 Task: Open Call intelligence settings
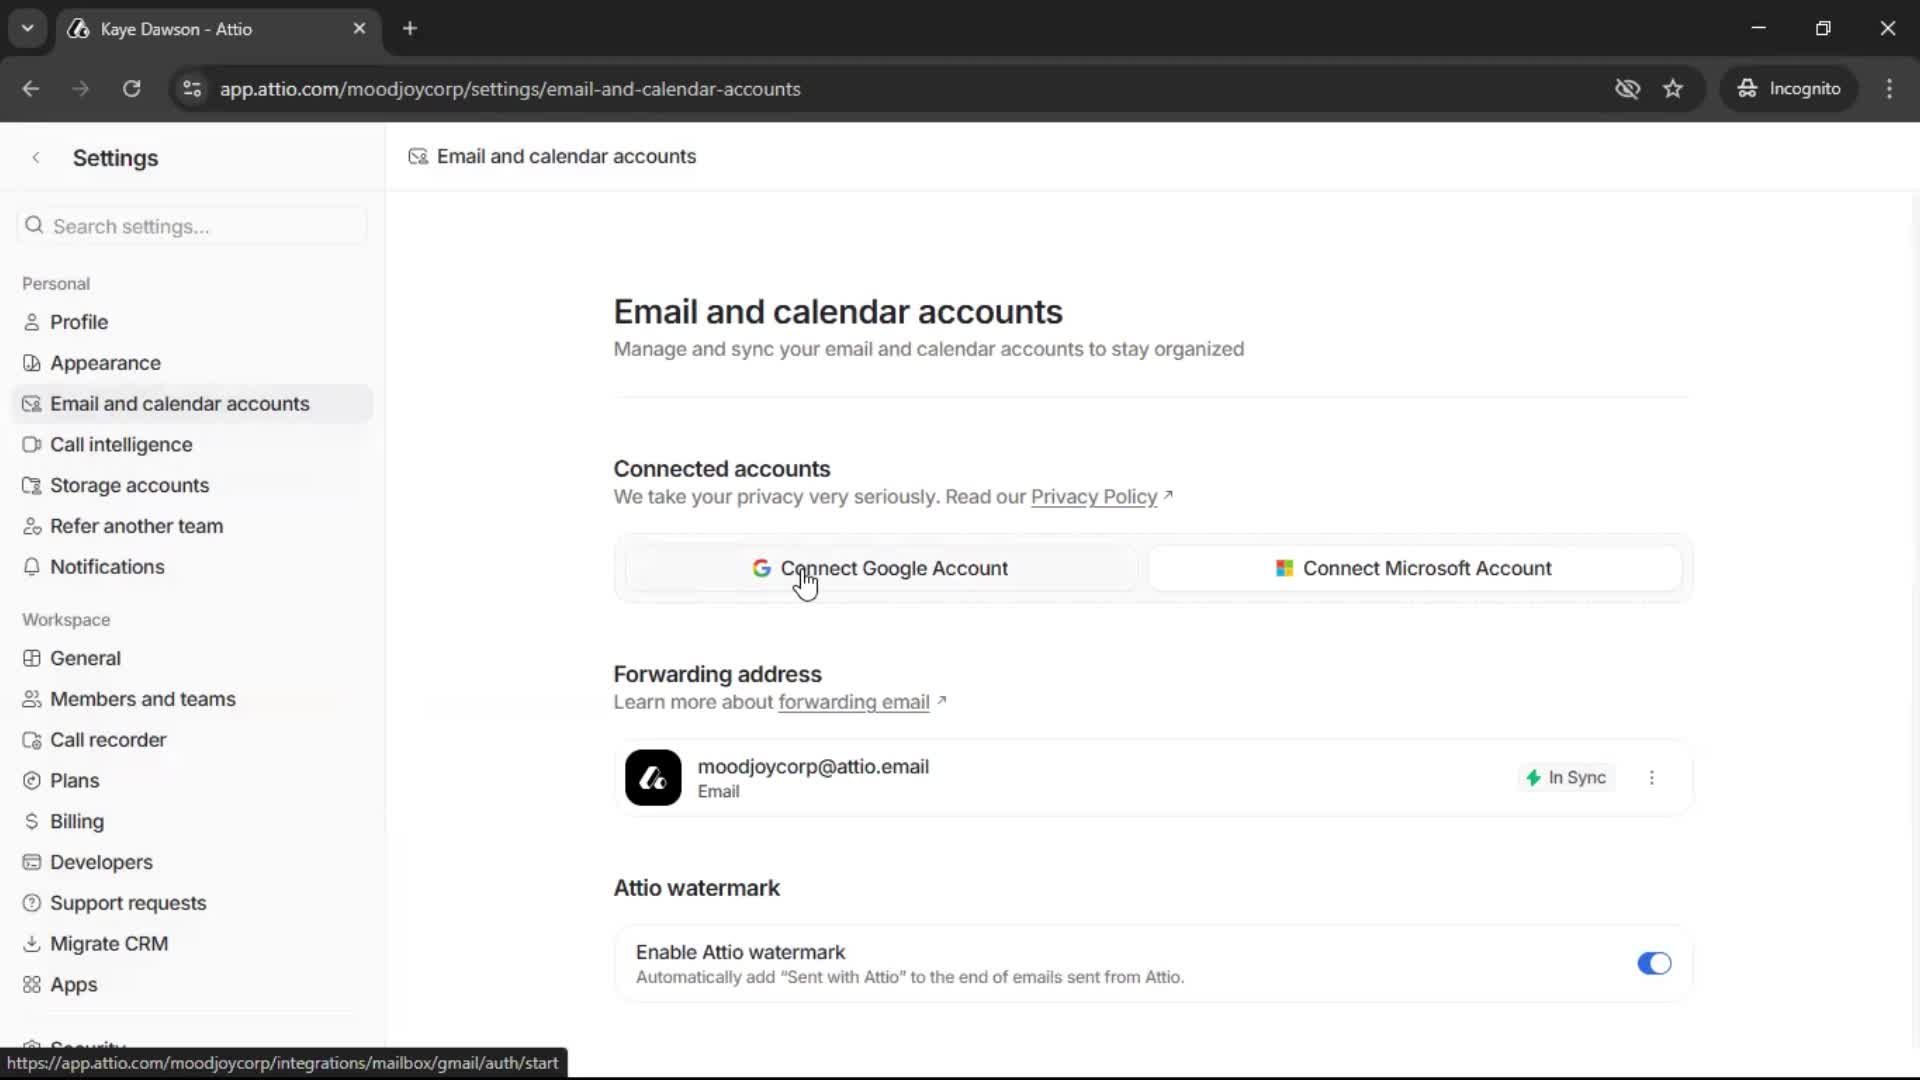tap(192, 445)
